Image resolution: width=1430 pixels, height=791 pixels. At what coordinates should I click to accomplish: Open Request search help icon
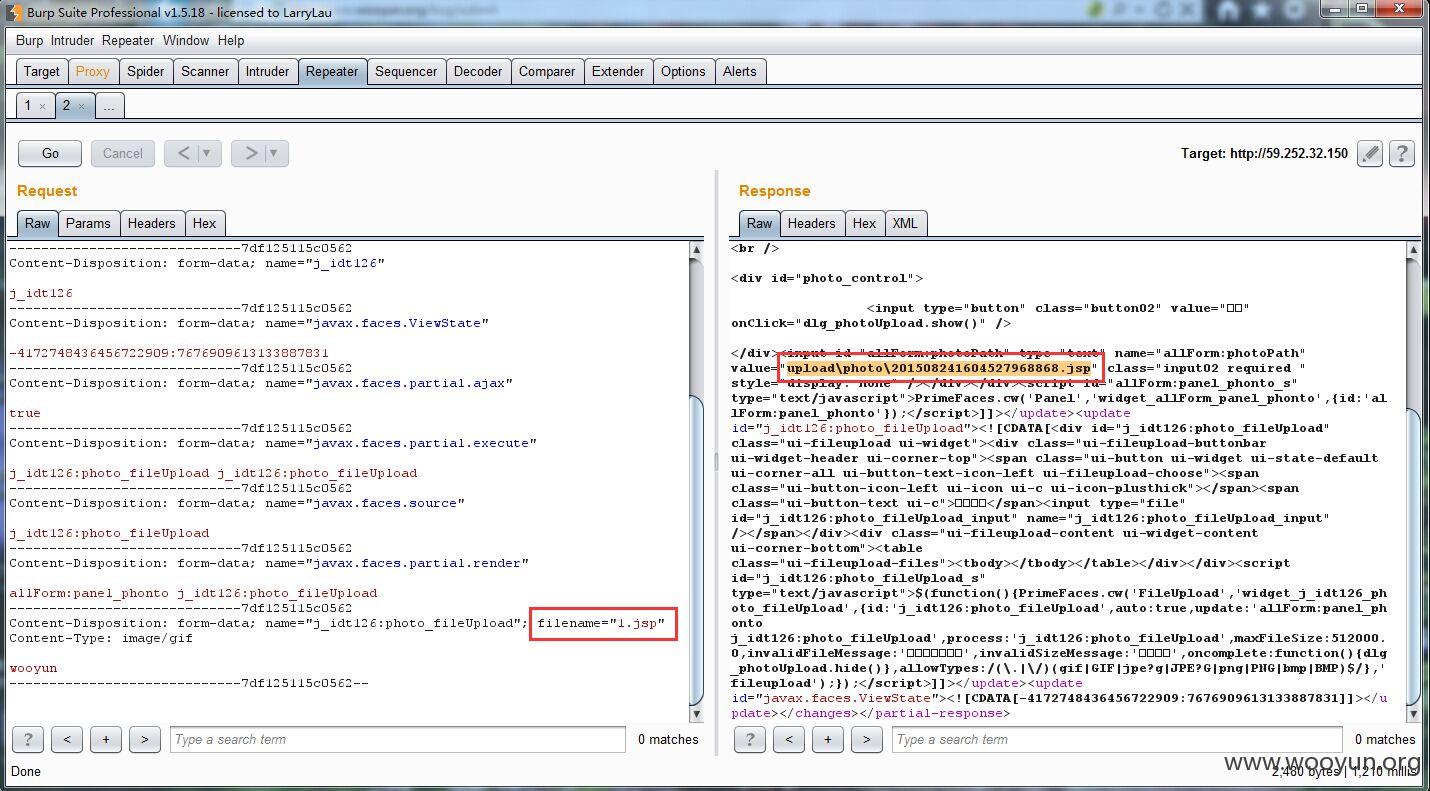point(27,739)
